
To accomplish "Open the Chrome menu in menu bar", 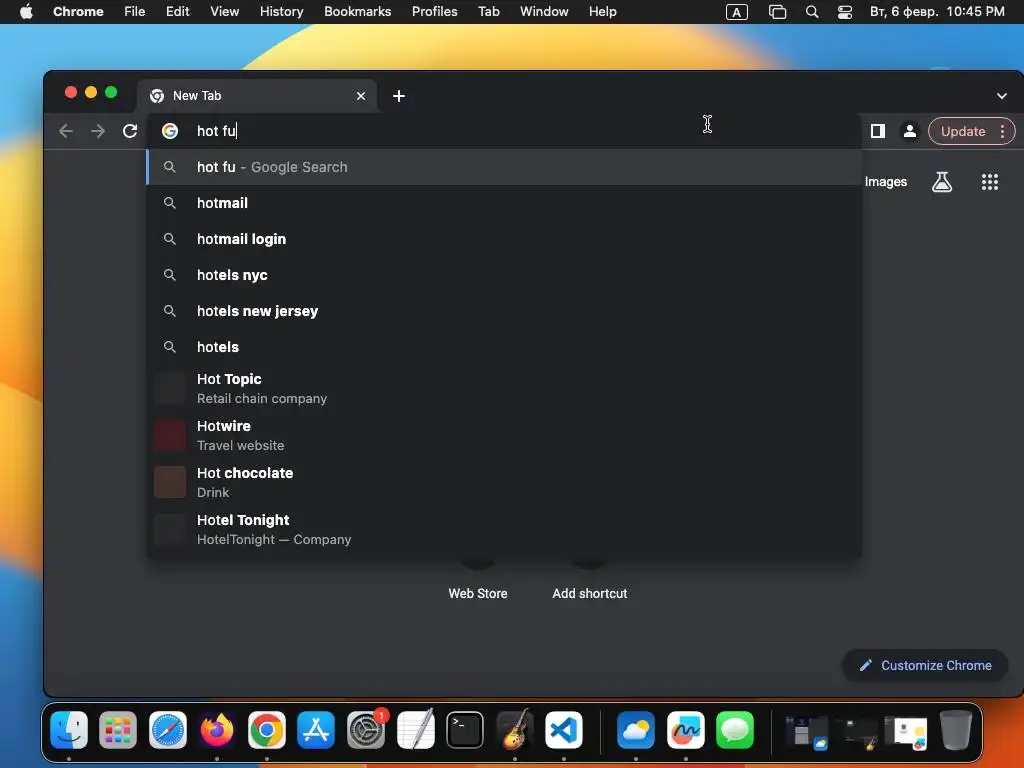I will 78,12.
